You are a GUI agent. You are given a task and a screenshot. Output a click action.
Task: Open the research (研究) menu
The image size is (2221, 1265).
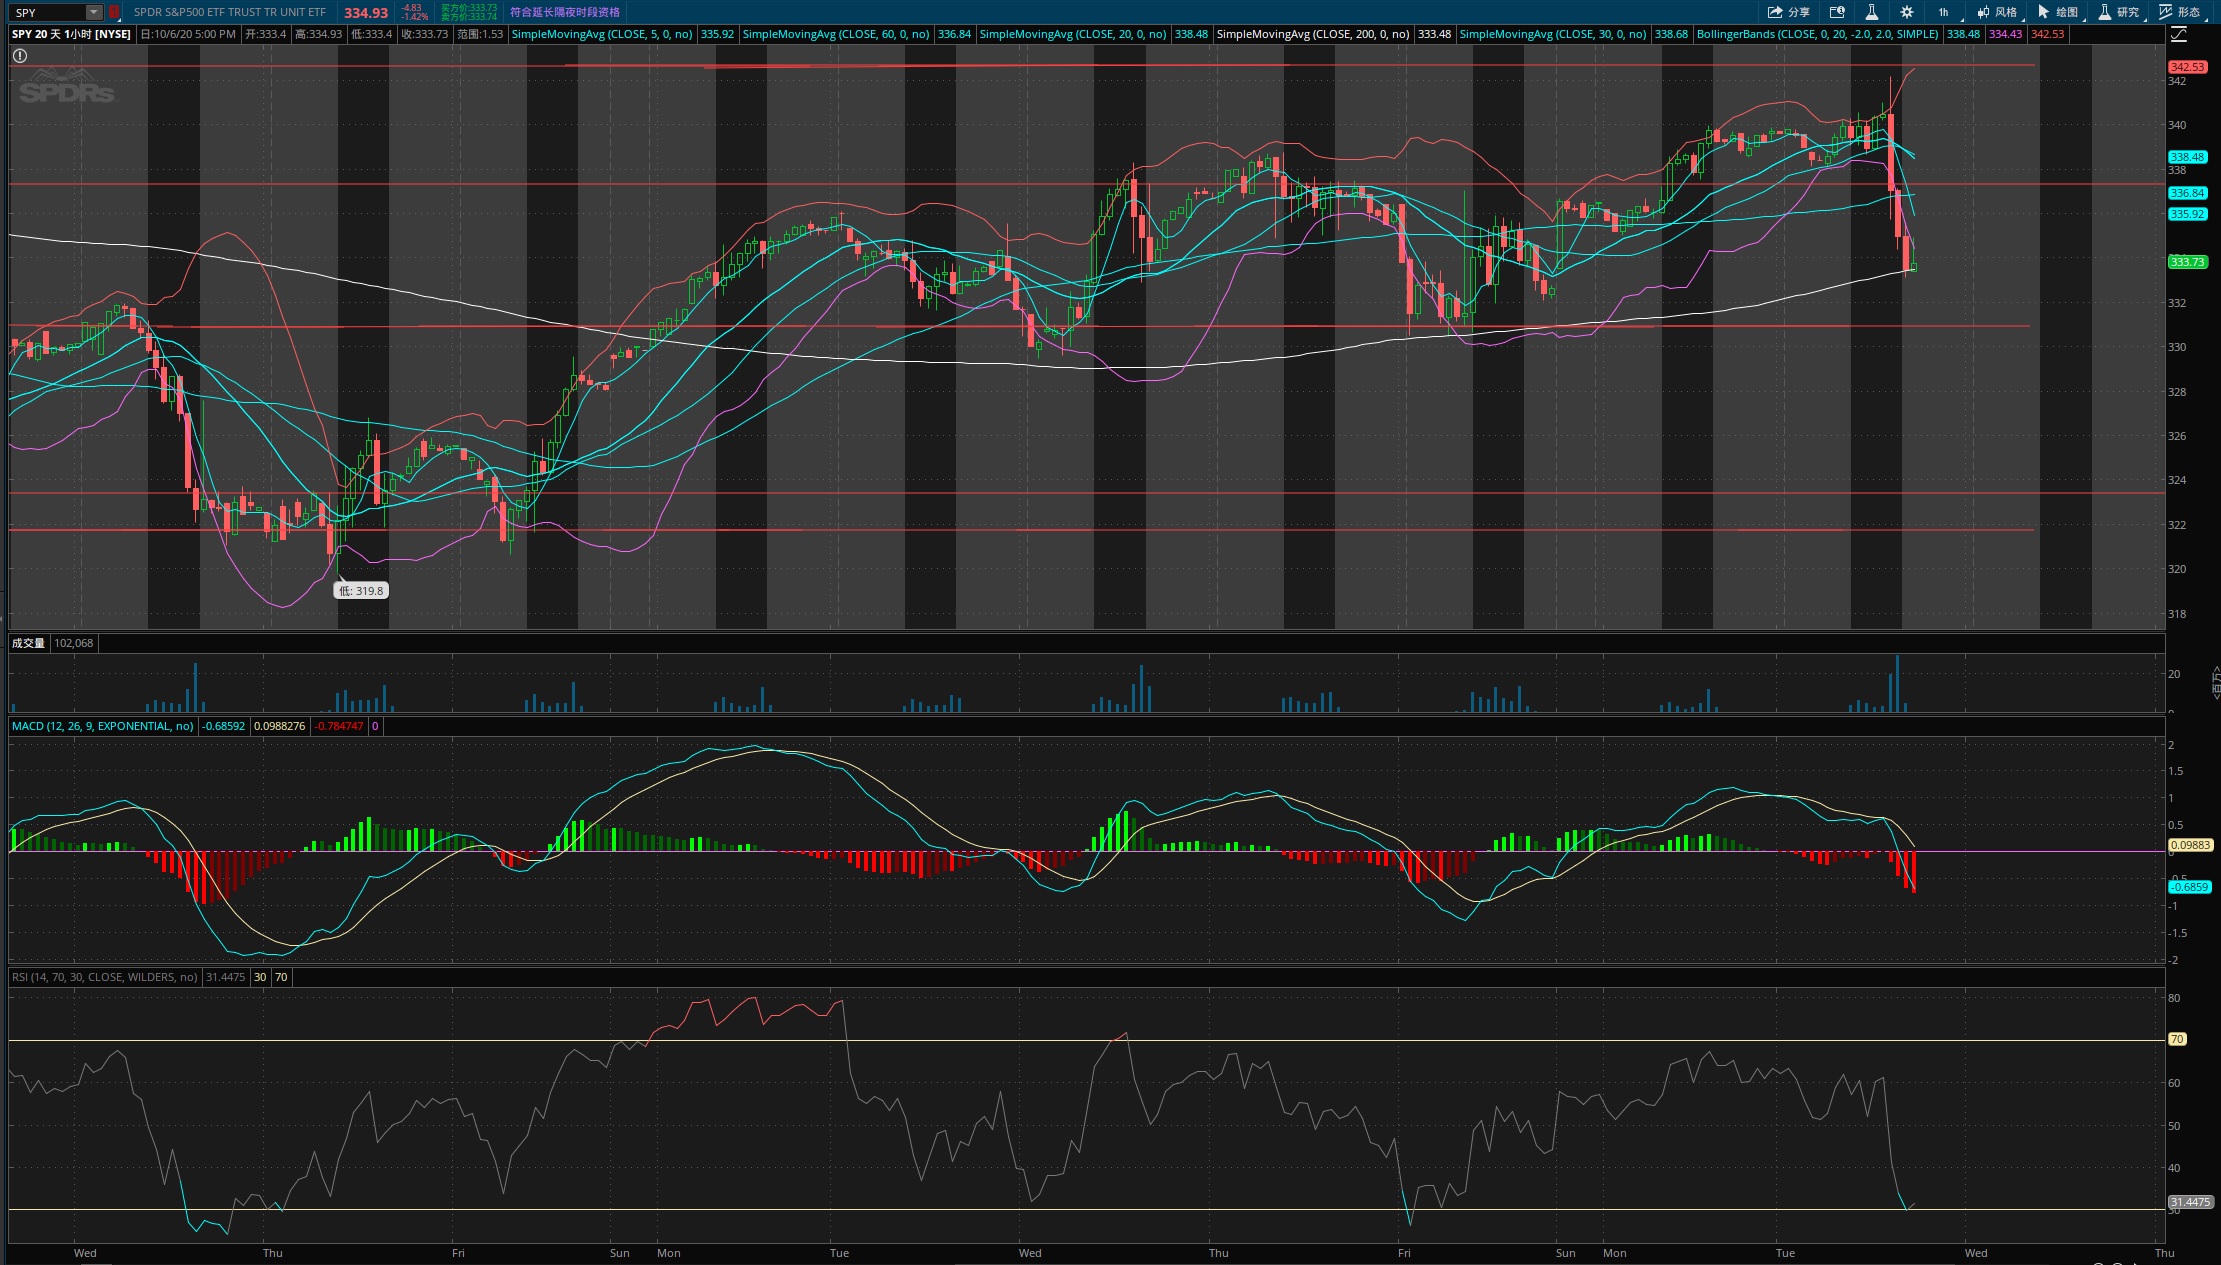tap(2118, 12)
